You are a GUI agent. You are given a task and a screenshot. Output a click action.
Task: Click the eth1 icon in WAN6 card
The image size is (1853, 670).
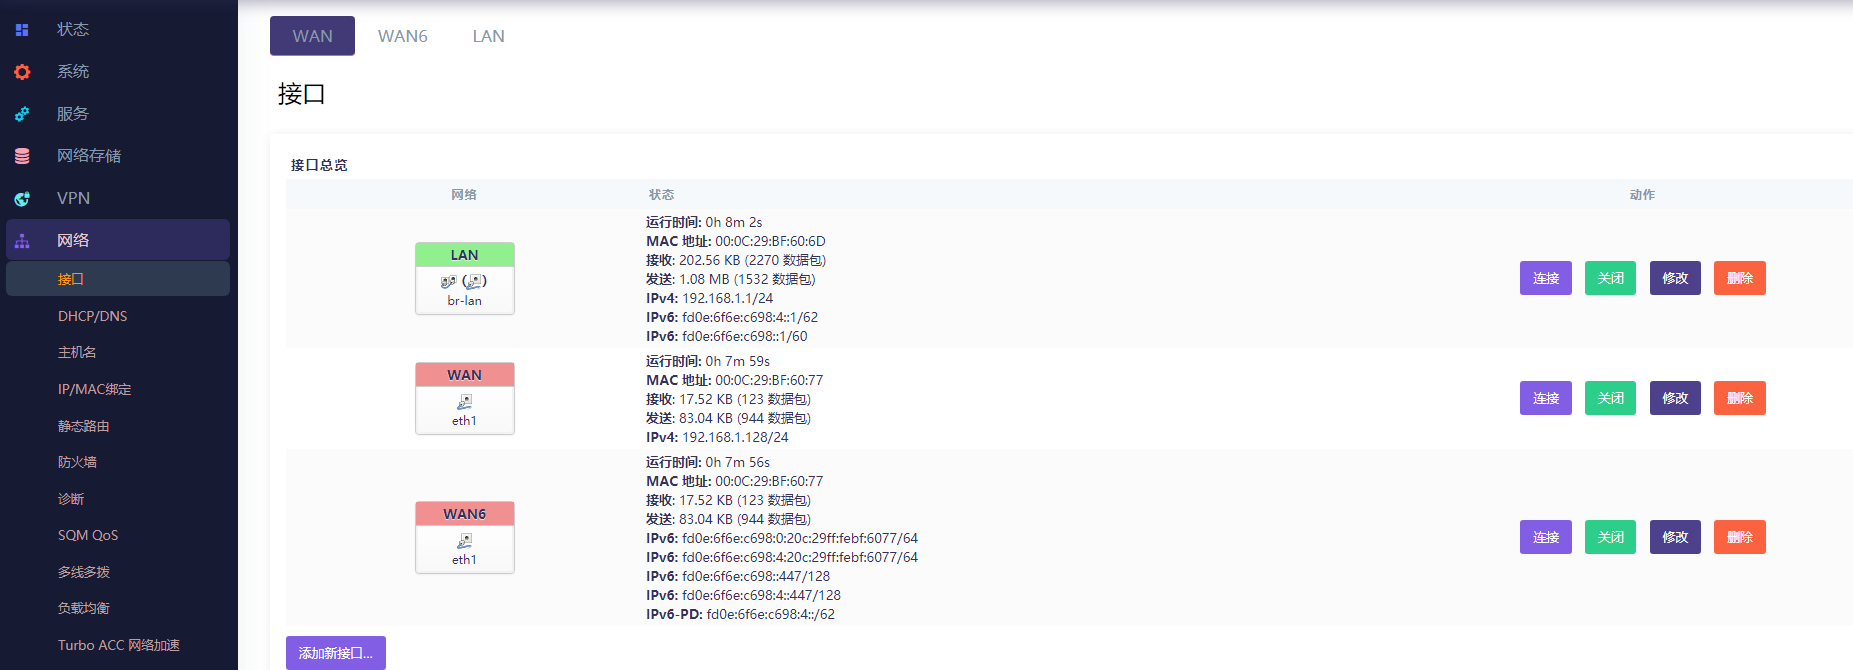(x=464, y=541)
